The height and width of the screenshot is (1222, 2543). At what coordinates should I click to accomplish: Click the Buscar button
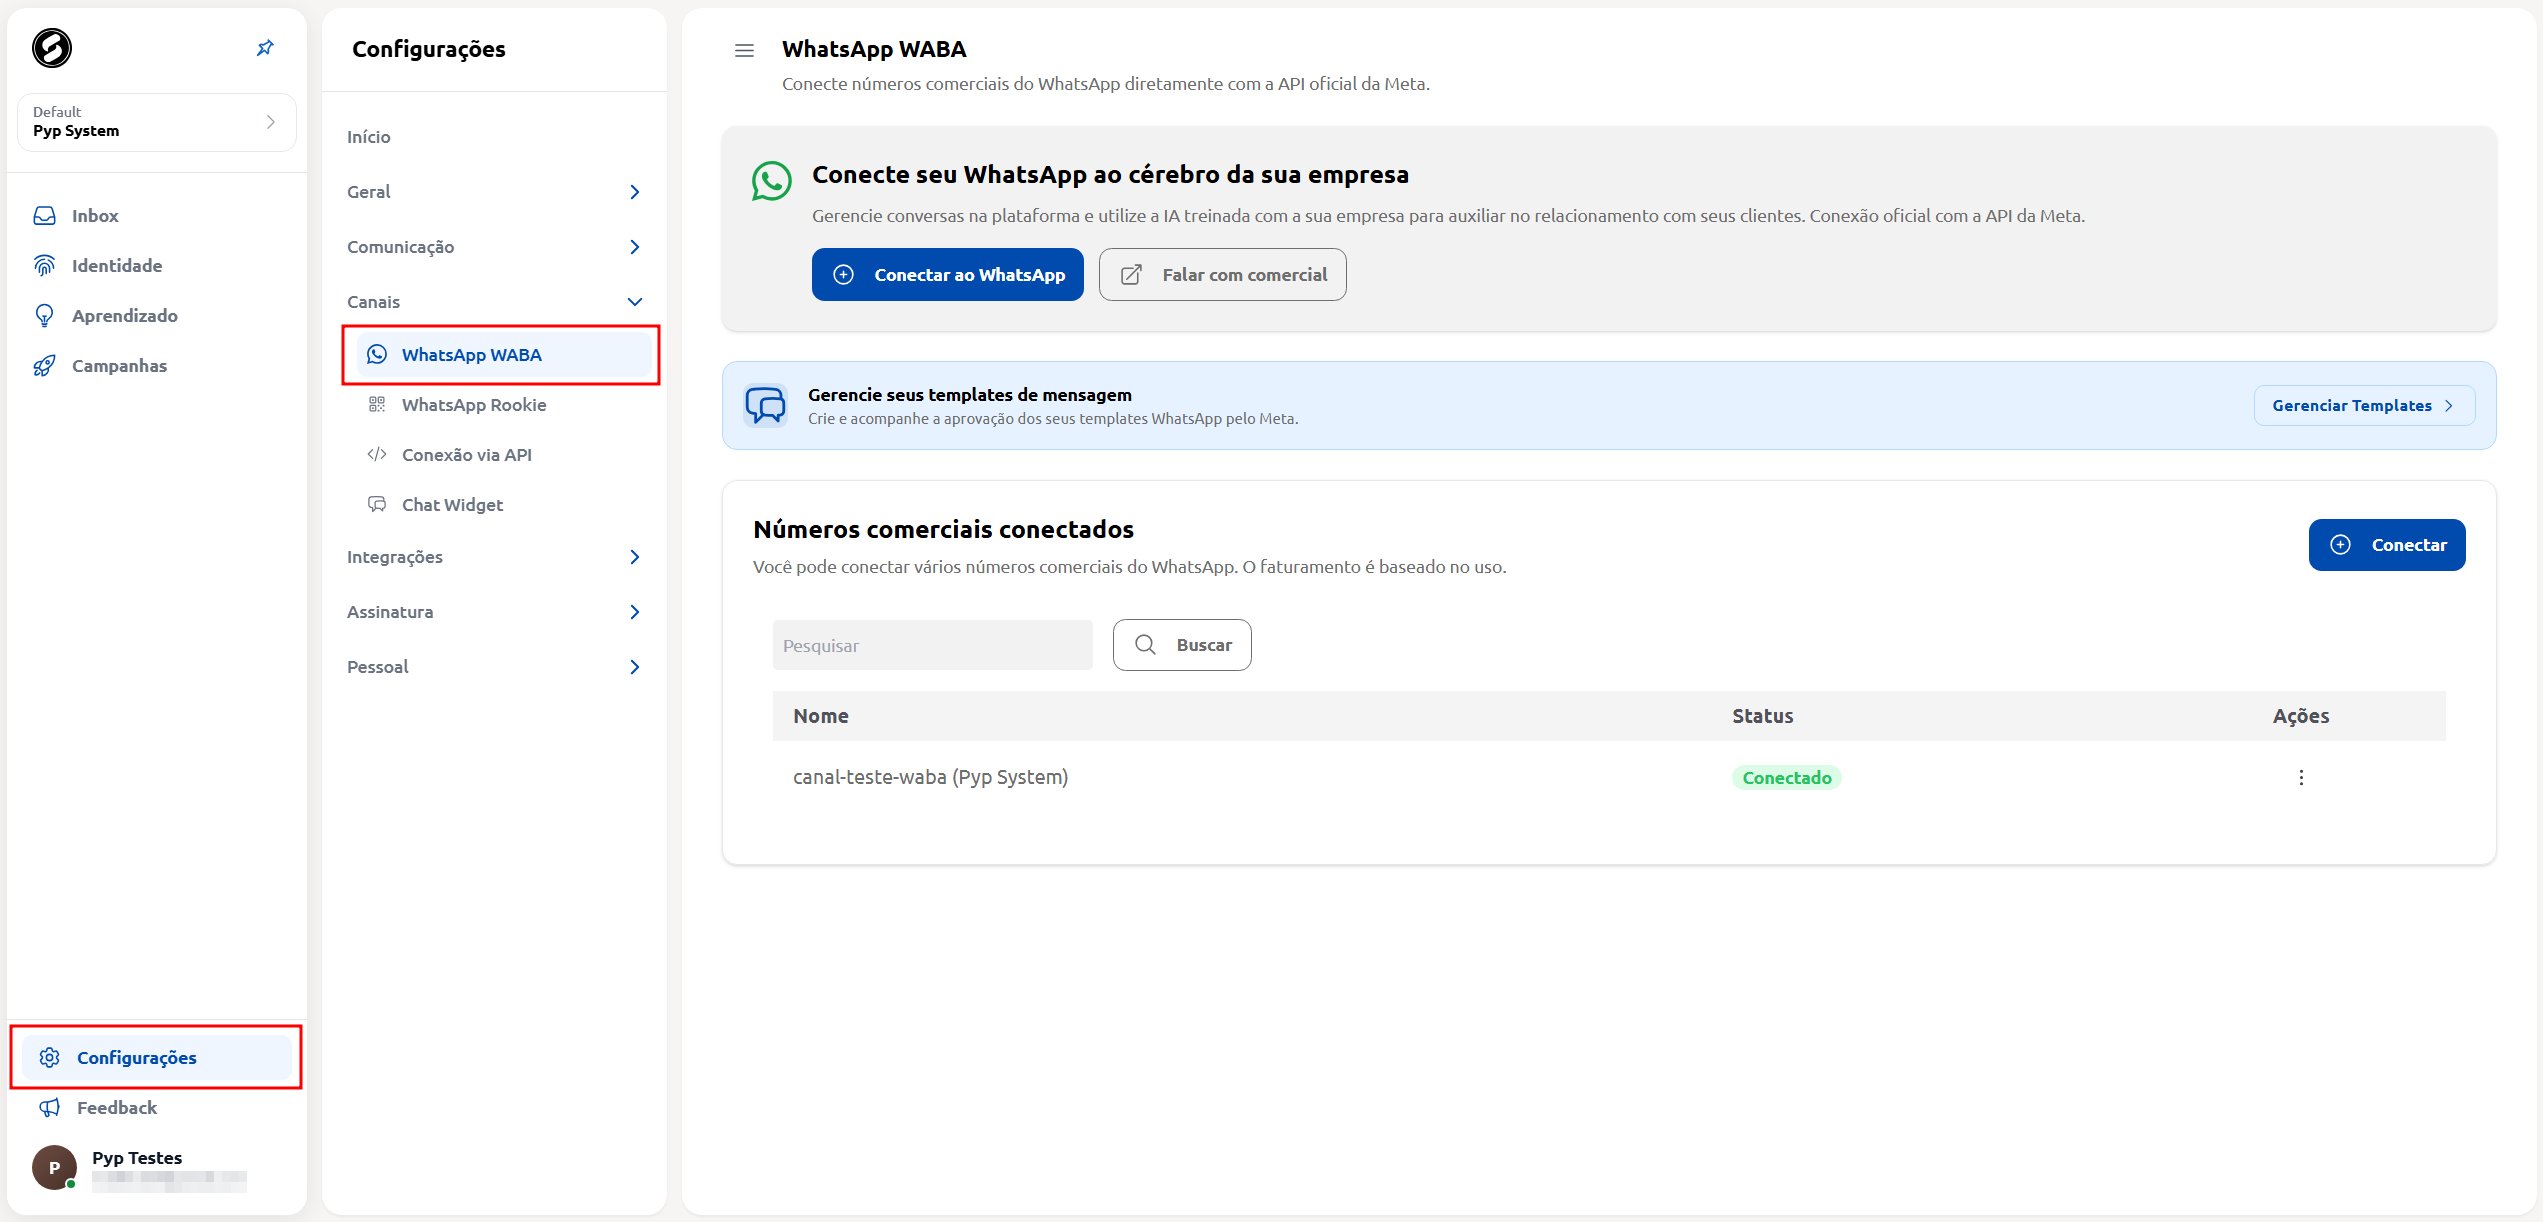click(x=1182, y=645)
